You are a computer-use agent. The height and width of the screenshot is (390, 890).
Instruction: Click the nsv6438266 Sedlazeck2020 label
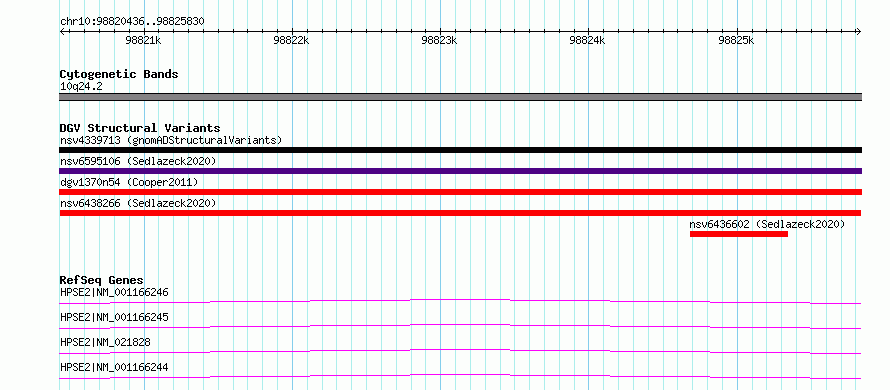point(138,203)
